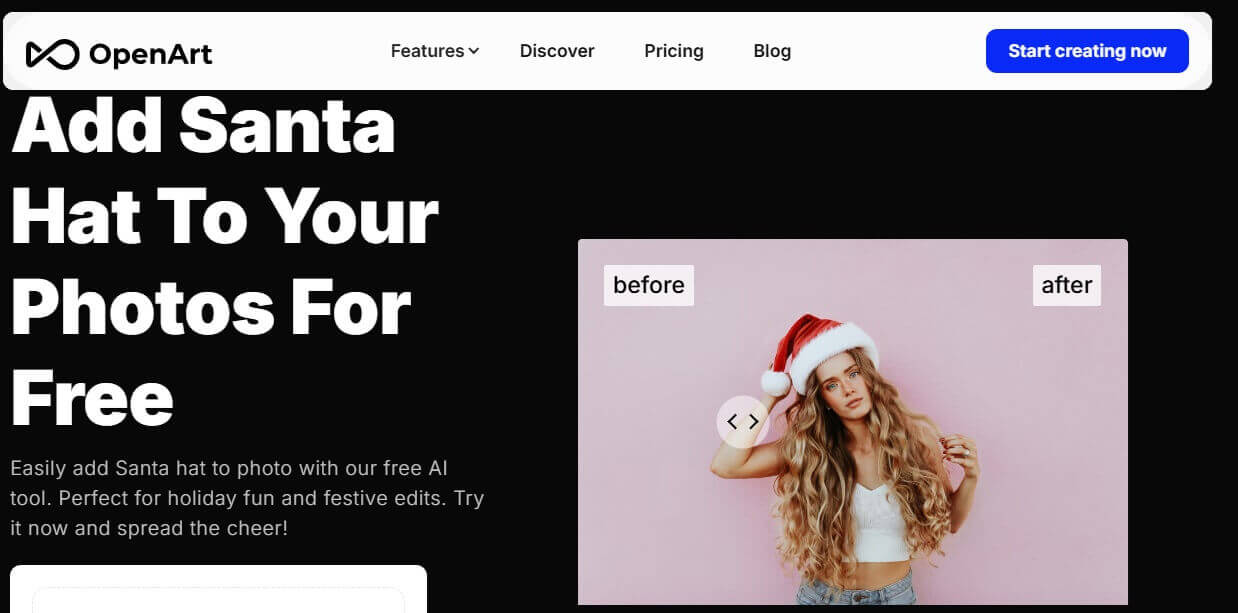Click the pink background left of the slider handle

[x=645, y=422]
